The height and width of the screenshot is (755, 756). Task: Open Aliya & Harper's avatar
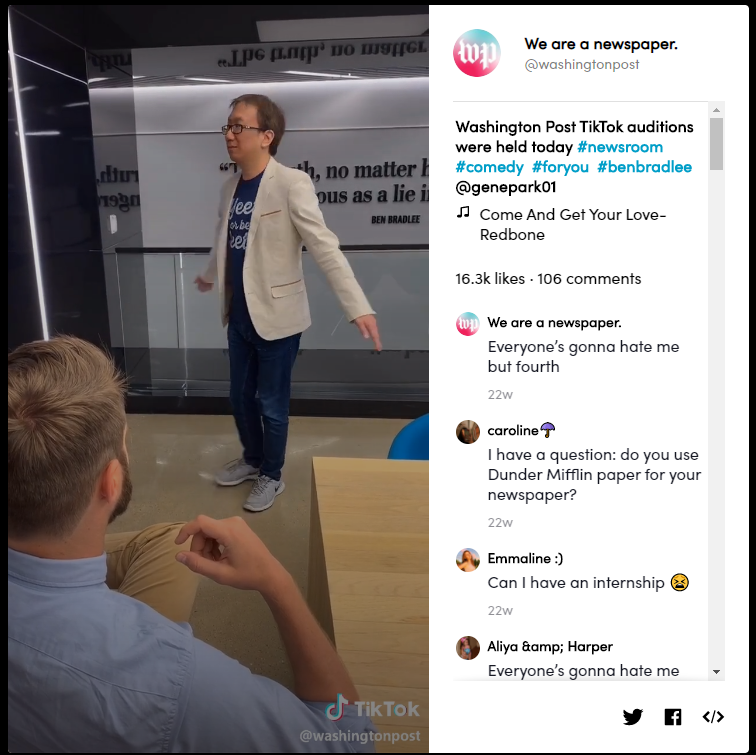[468, 647]
